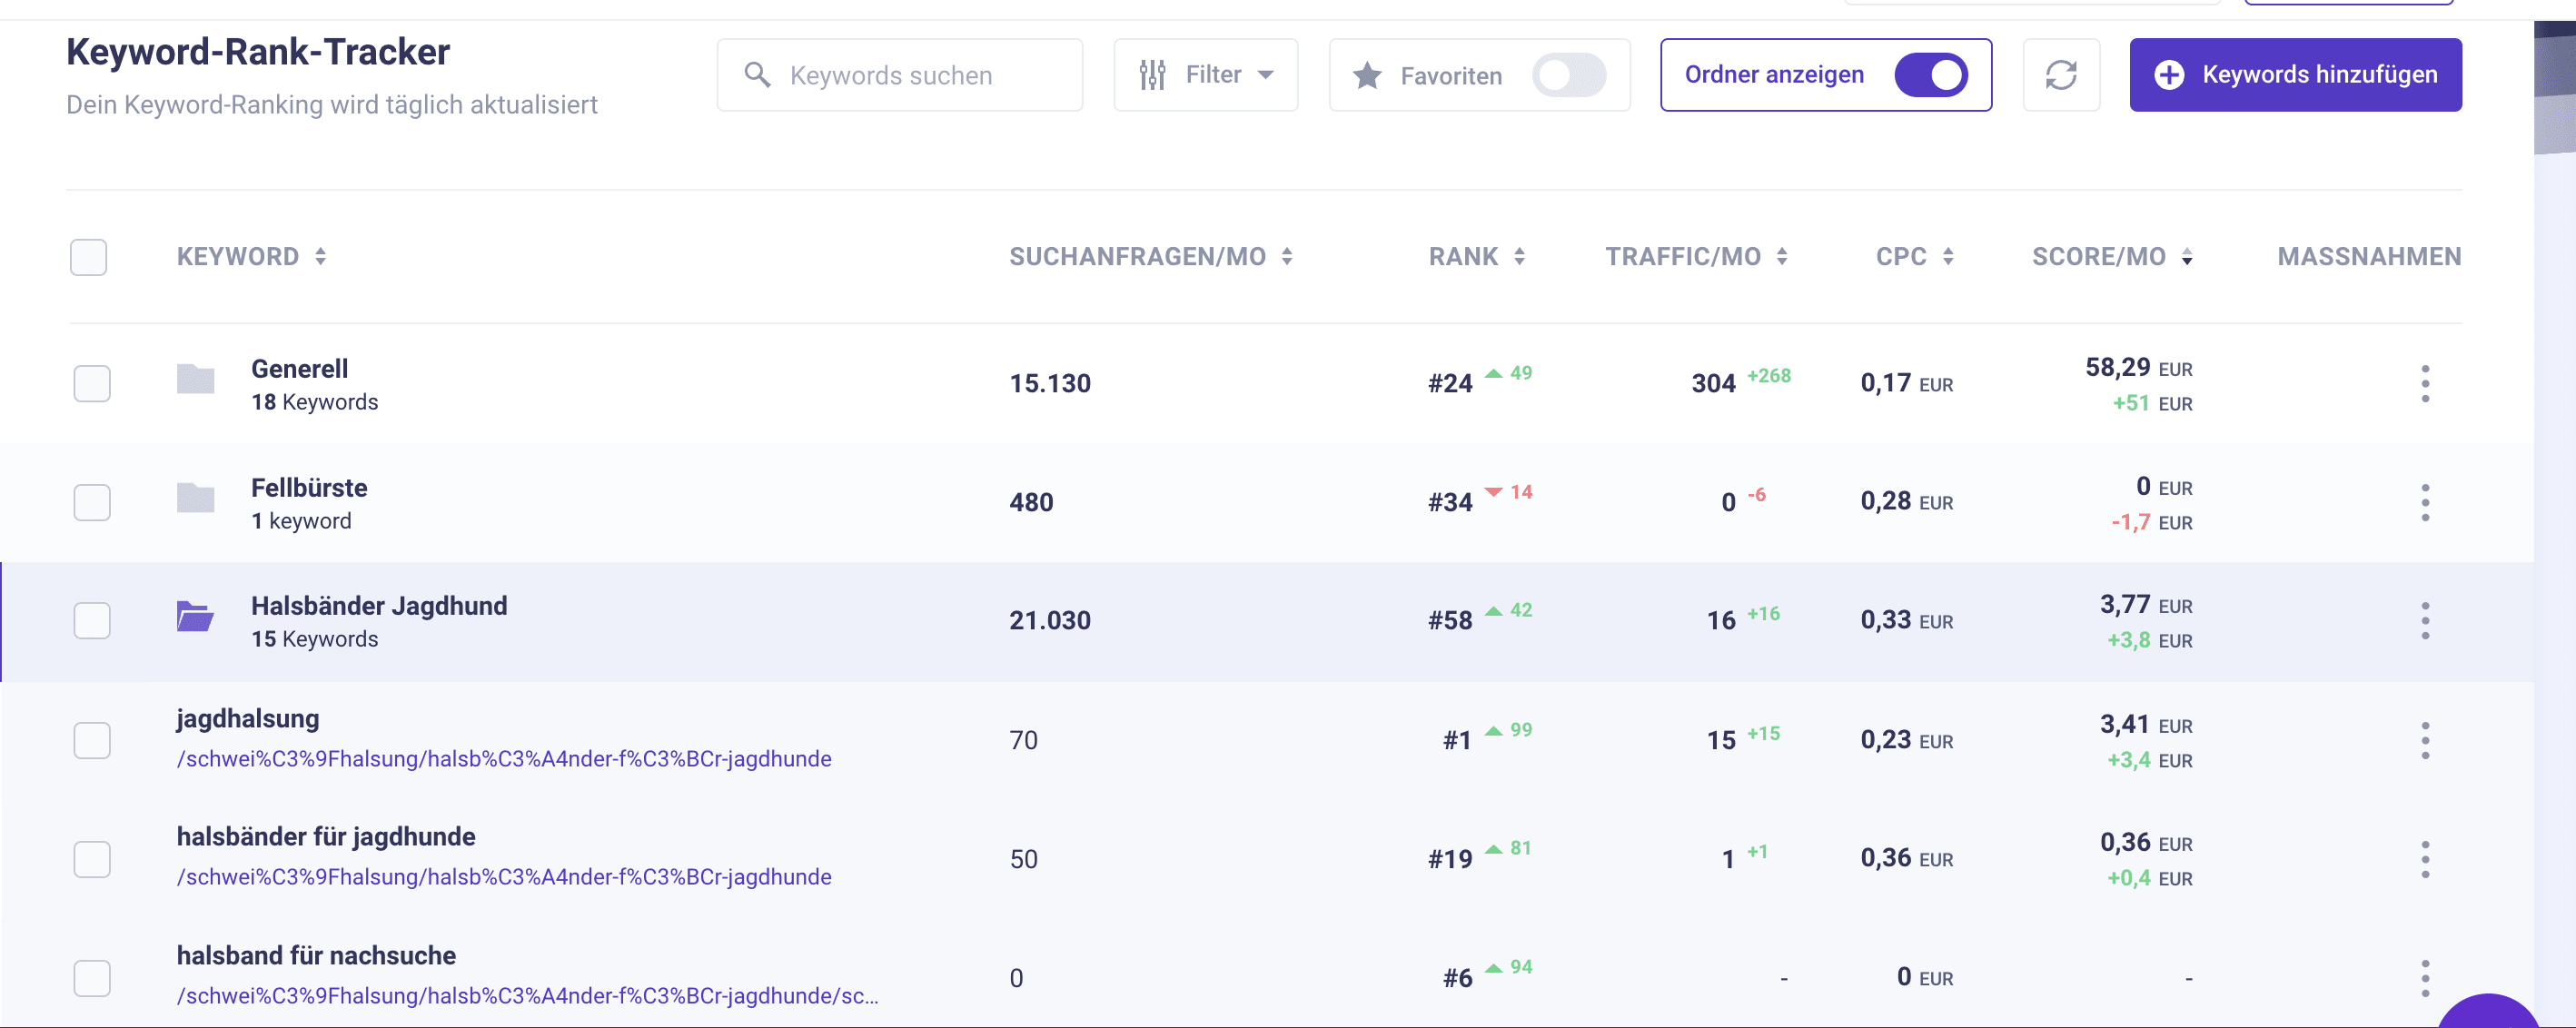Open the Filter dropdown
The width and height of the screenshot is (2576, 1028).
[x=1206, y=75]
